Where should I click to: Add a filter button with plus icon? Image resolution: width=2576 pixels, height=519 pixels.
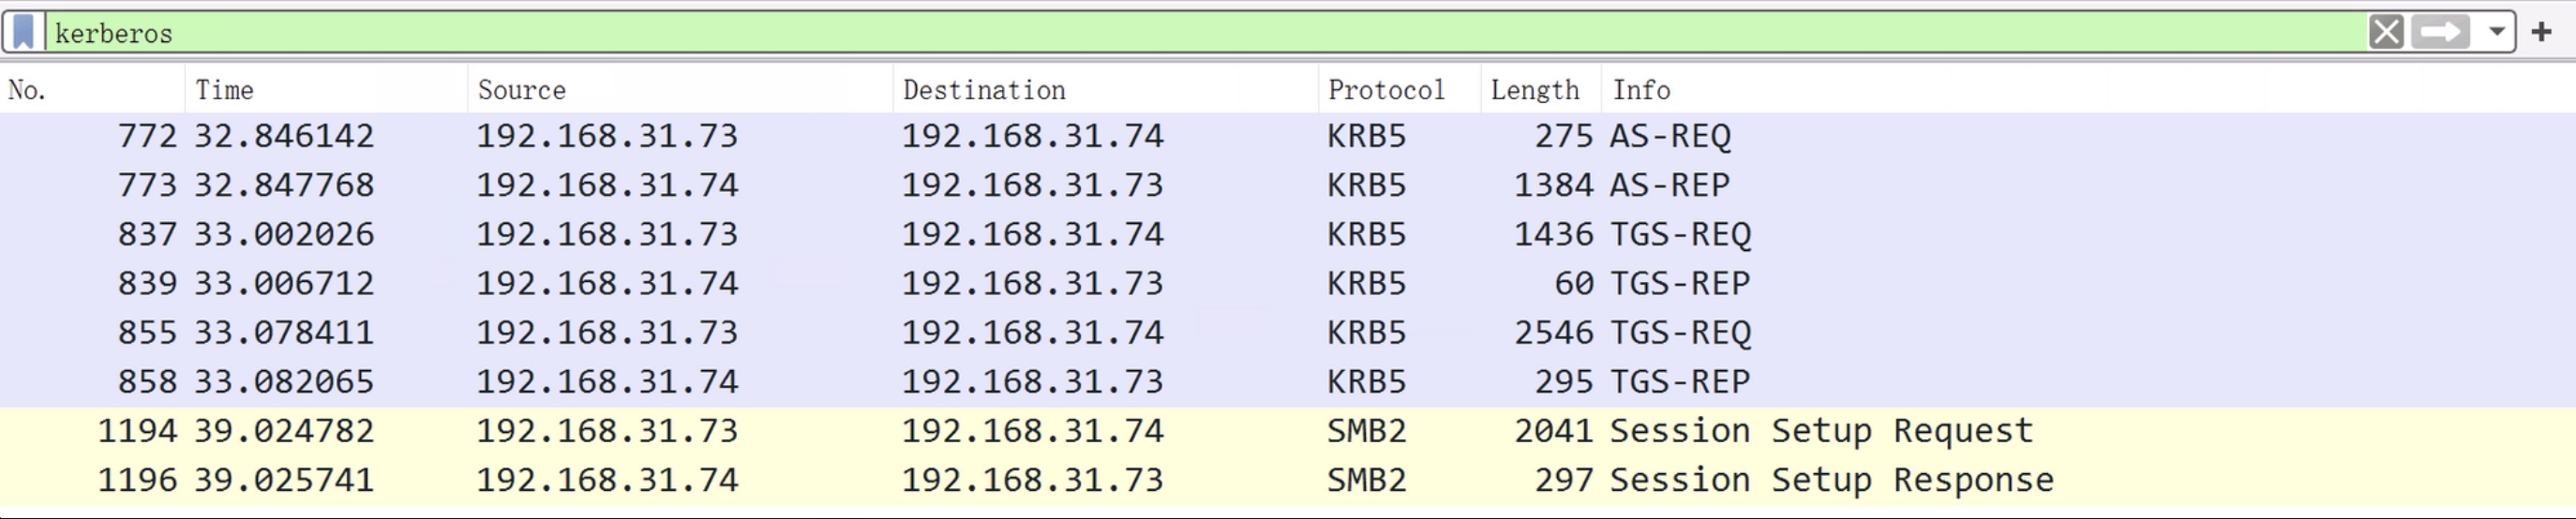tap(2542, 32)
